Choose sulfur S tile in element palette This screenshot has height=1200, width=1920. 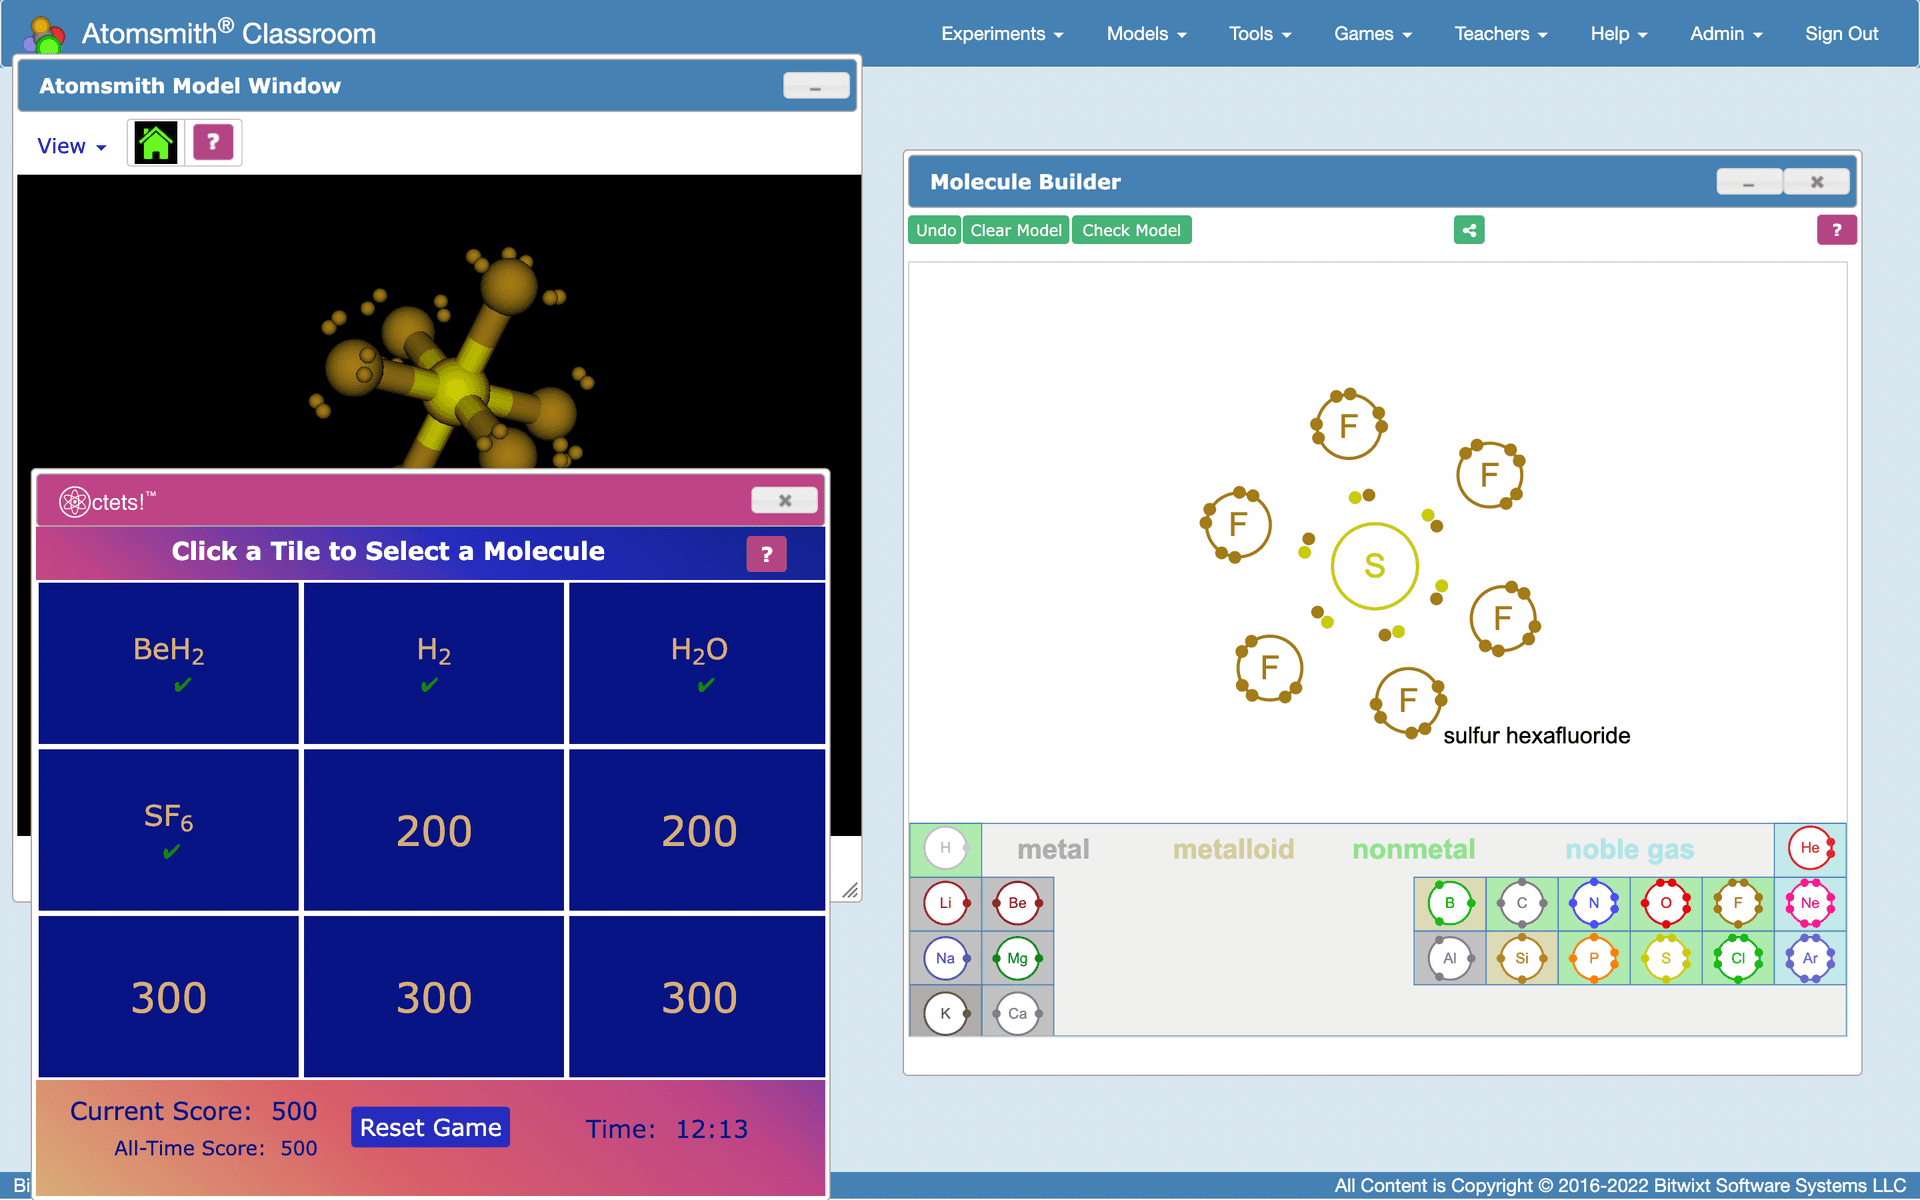coord(1666,958)
